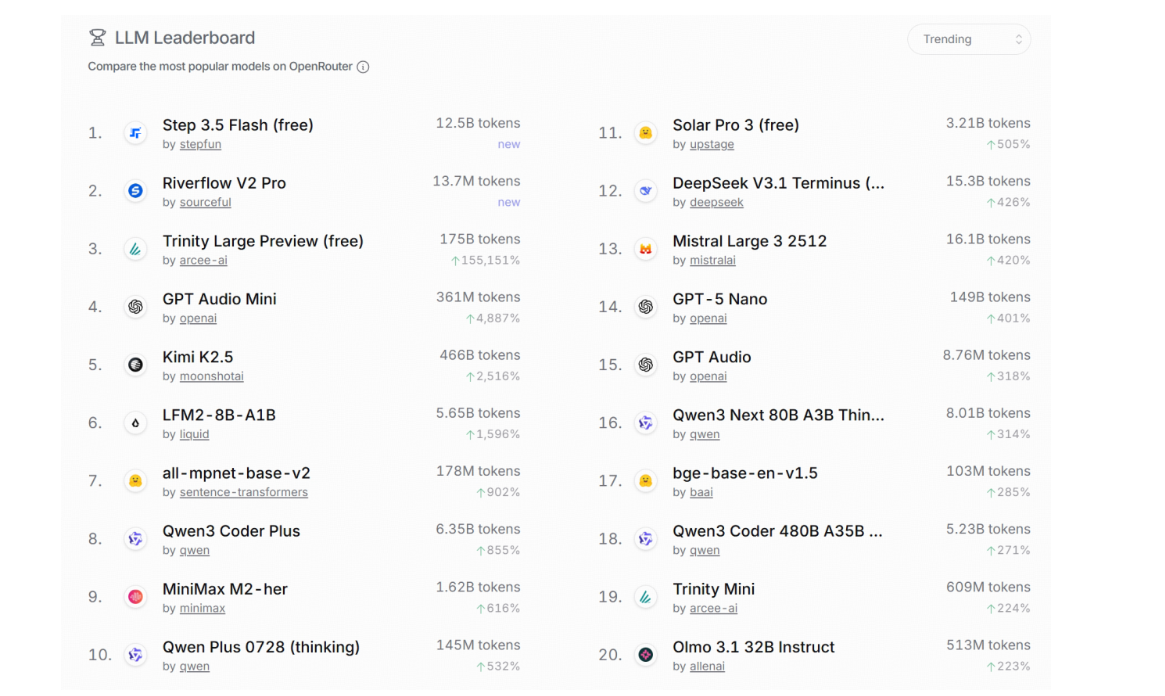The image size is (1165, 696).
Task: Click the info icon beside OpenRouter description
Action: pyautogui.click(x=363, y=67)
